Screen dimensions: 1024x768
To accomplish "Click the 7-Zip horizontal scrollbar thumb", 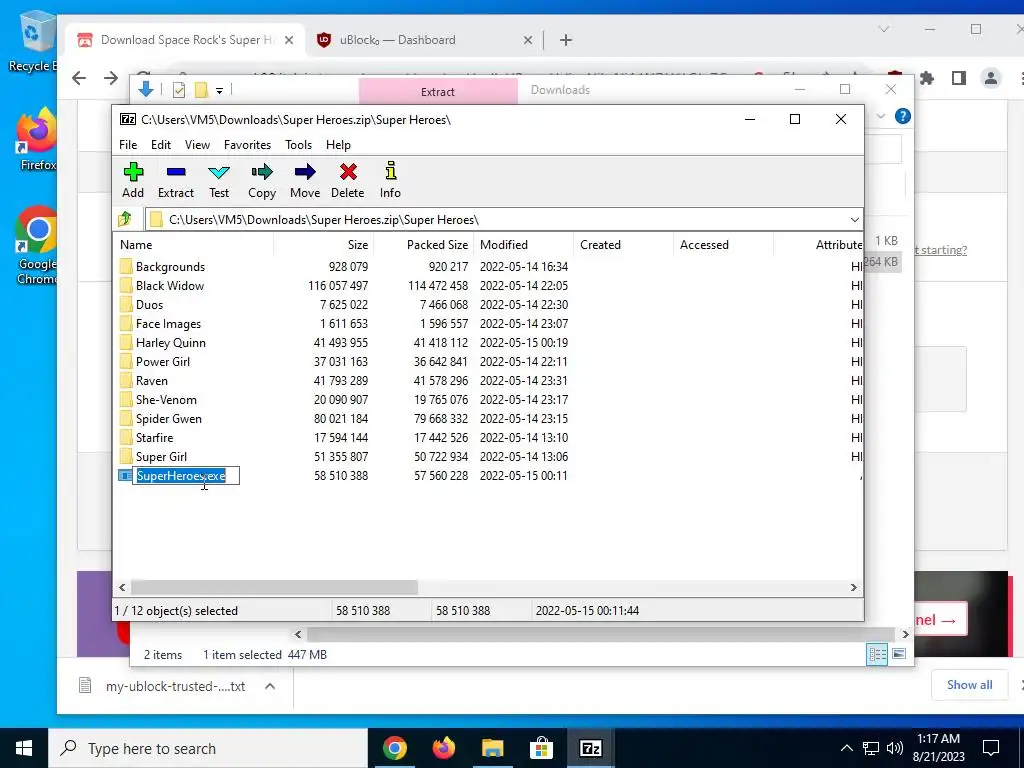I will 274,587.
